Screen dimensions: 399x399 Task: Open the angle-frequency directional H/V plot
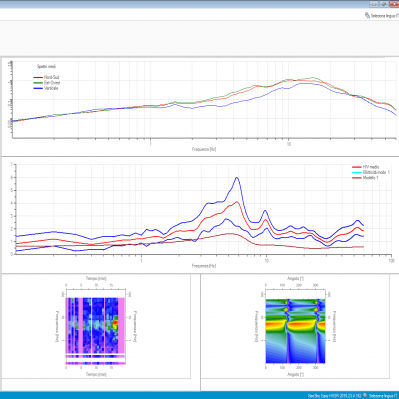(x=295, y=331)
